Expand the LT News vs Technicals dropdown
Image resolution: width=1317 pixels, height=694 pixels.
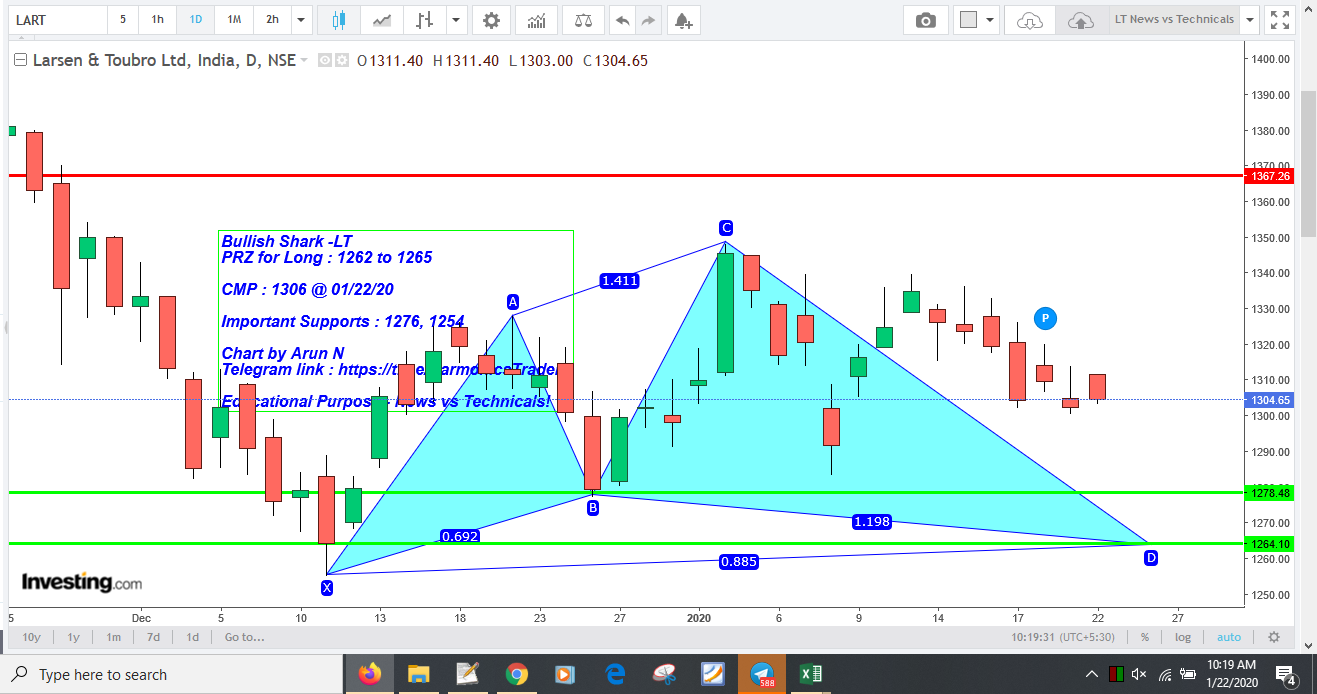click(x=1249, y=20)
